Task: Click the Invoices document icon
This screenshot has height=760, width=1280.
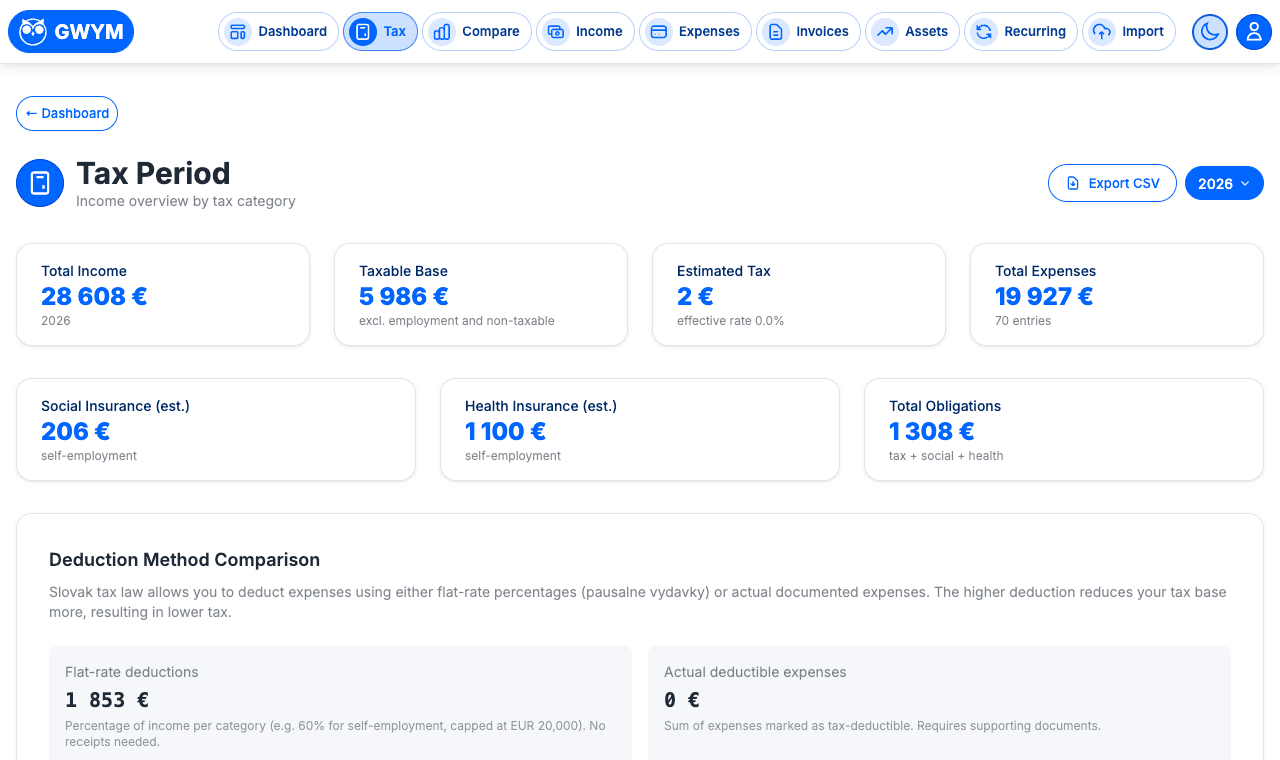Action: 776,32
